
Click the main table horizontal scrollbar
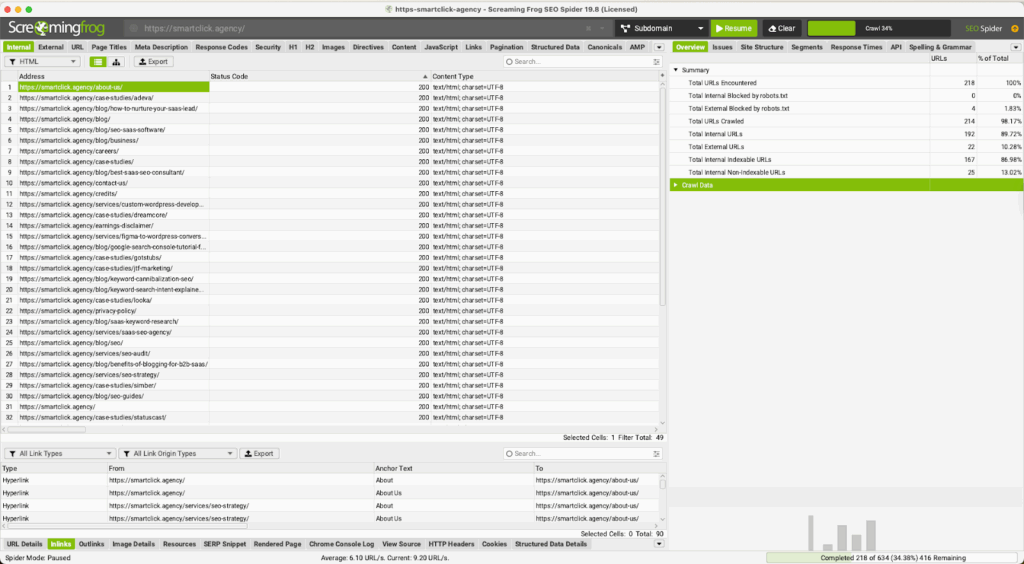coord(47,430)
